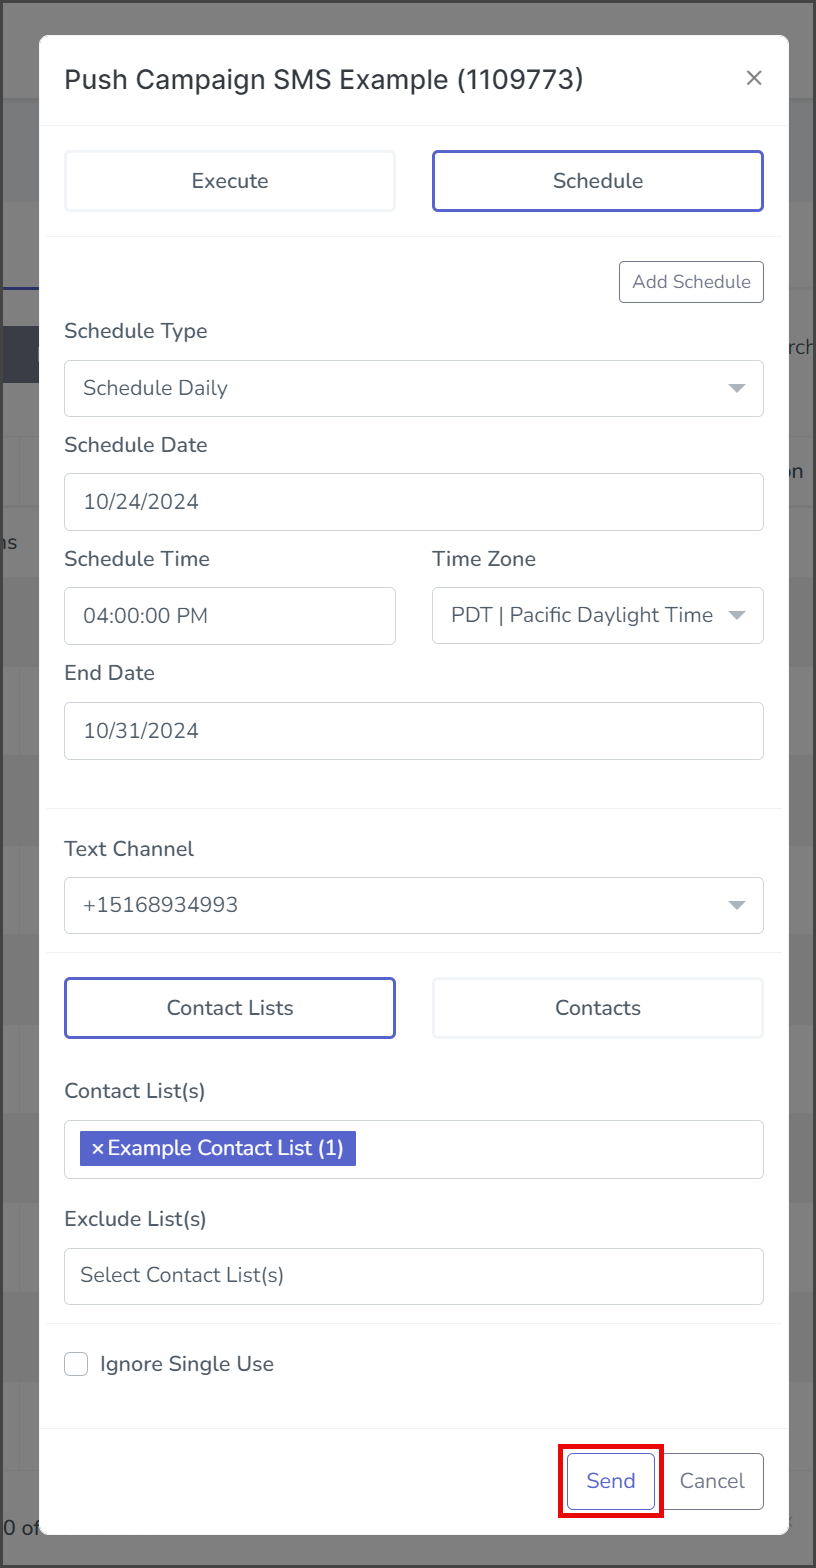The height and width of the screenshot is (1568, 816).
Task: Click the Exclude List(s) selection field
Action: [x=414, y=1276]
